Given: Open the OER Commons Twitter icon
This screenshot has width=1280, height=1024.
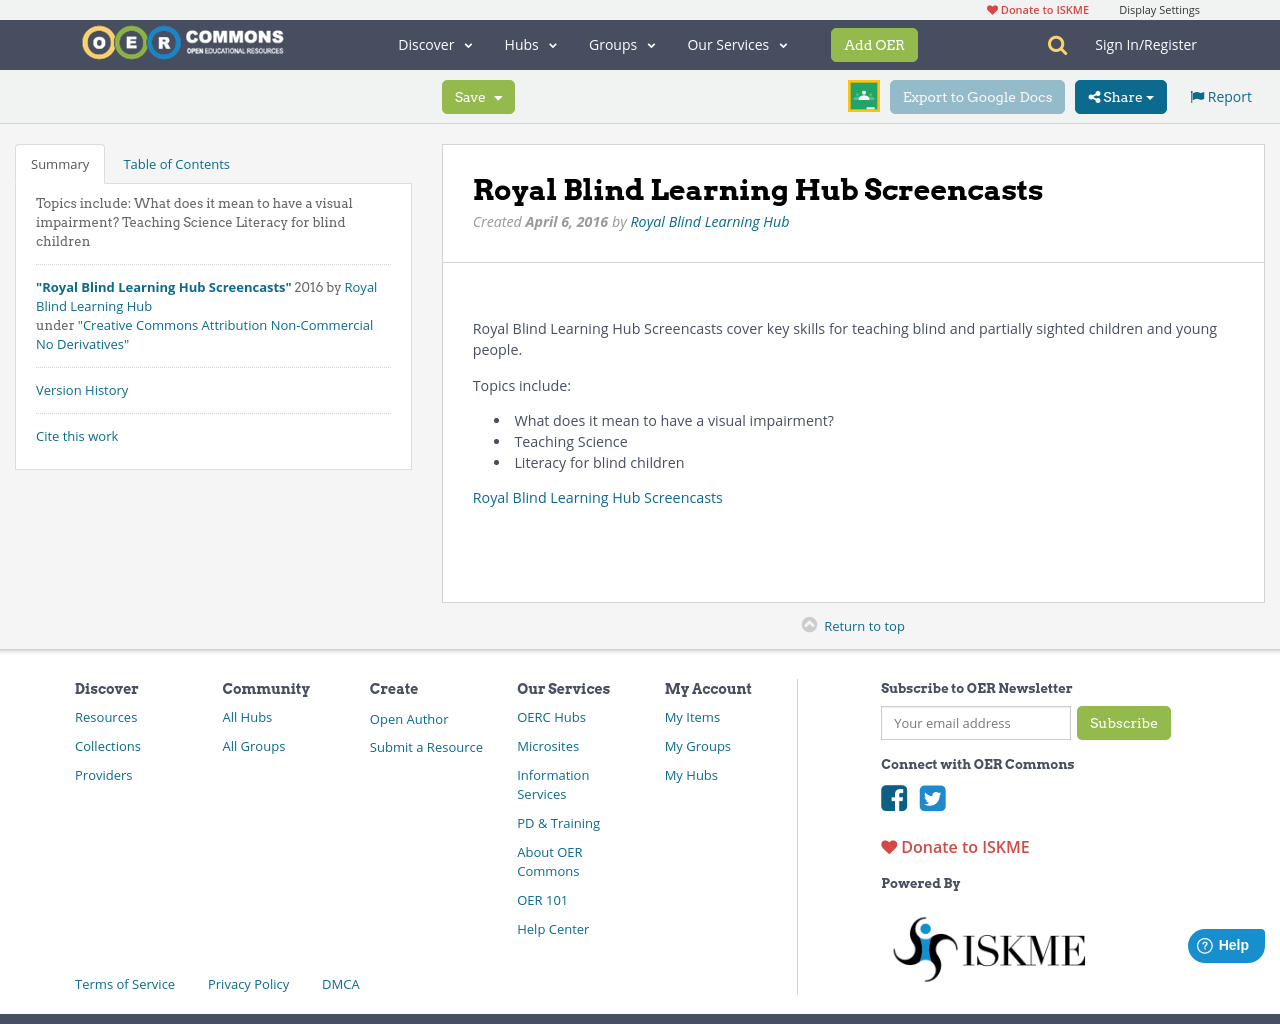Looking at the screenshot, I should (932, 798).
